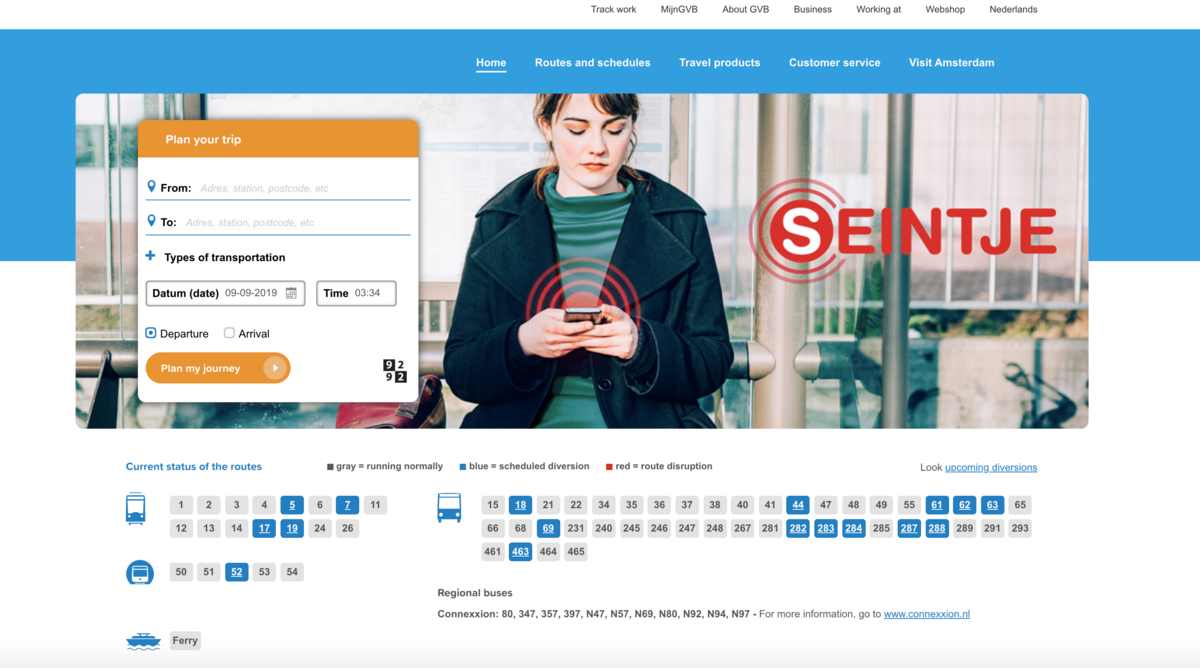Screen dimensions: 1200x668
Task: Click the bus icon beside bus routes
Action: click(x=449, y=508)
